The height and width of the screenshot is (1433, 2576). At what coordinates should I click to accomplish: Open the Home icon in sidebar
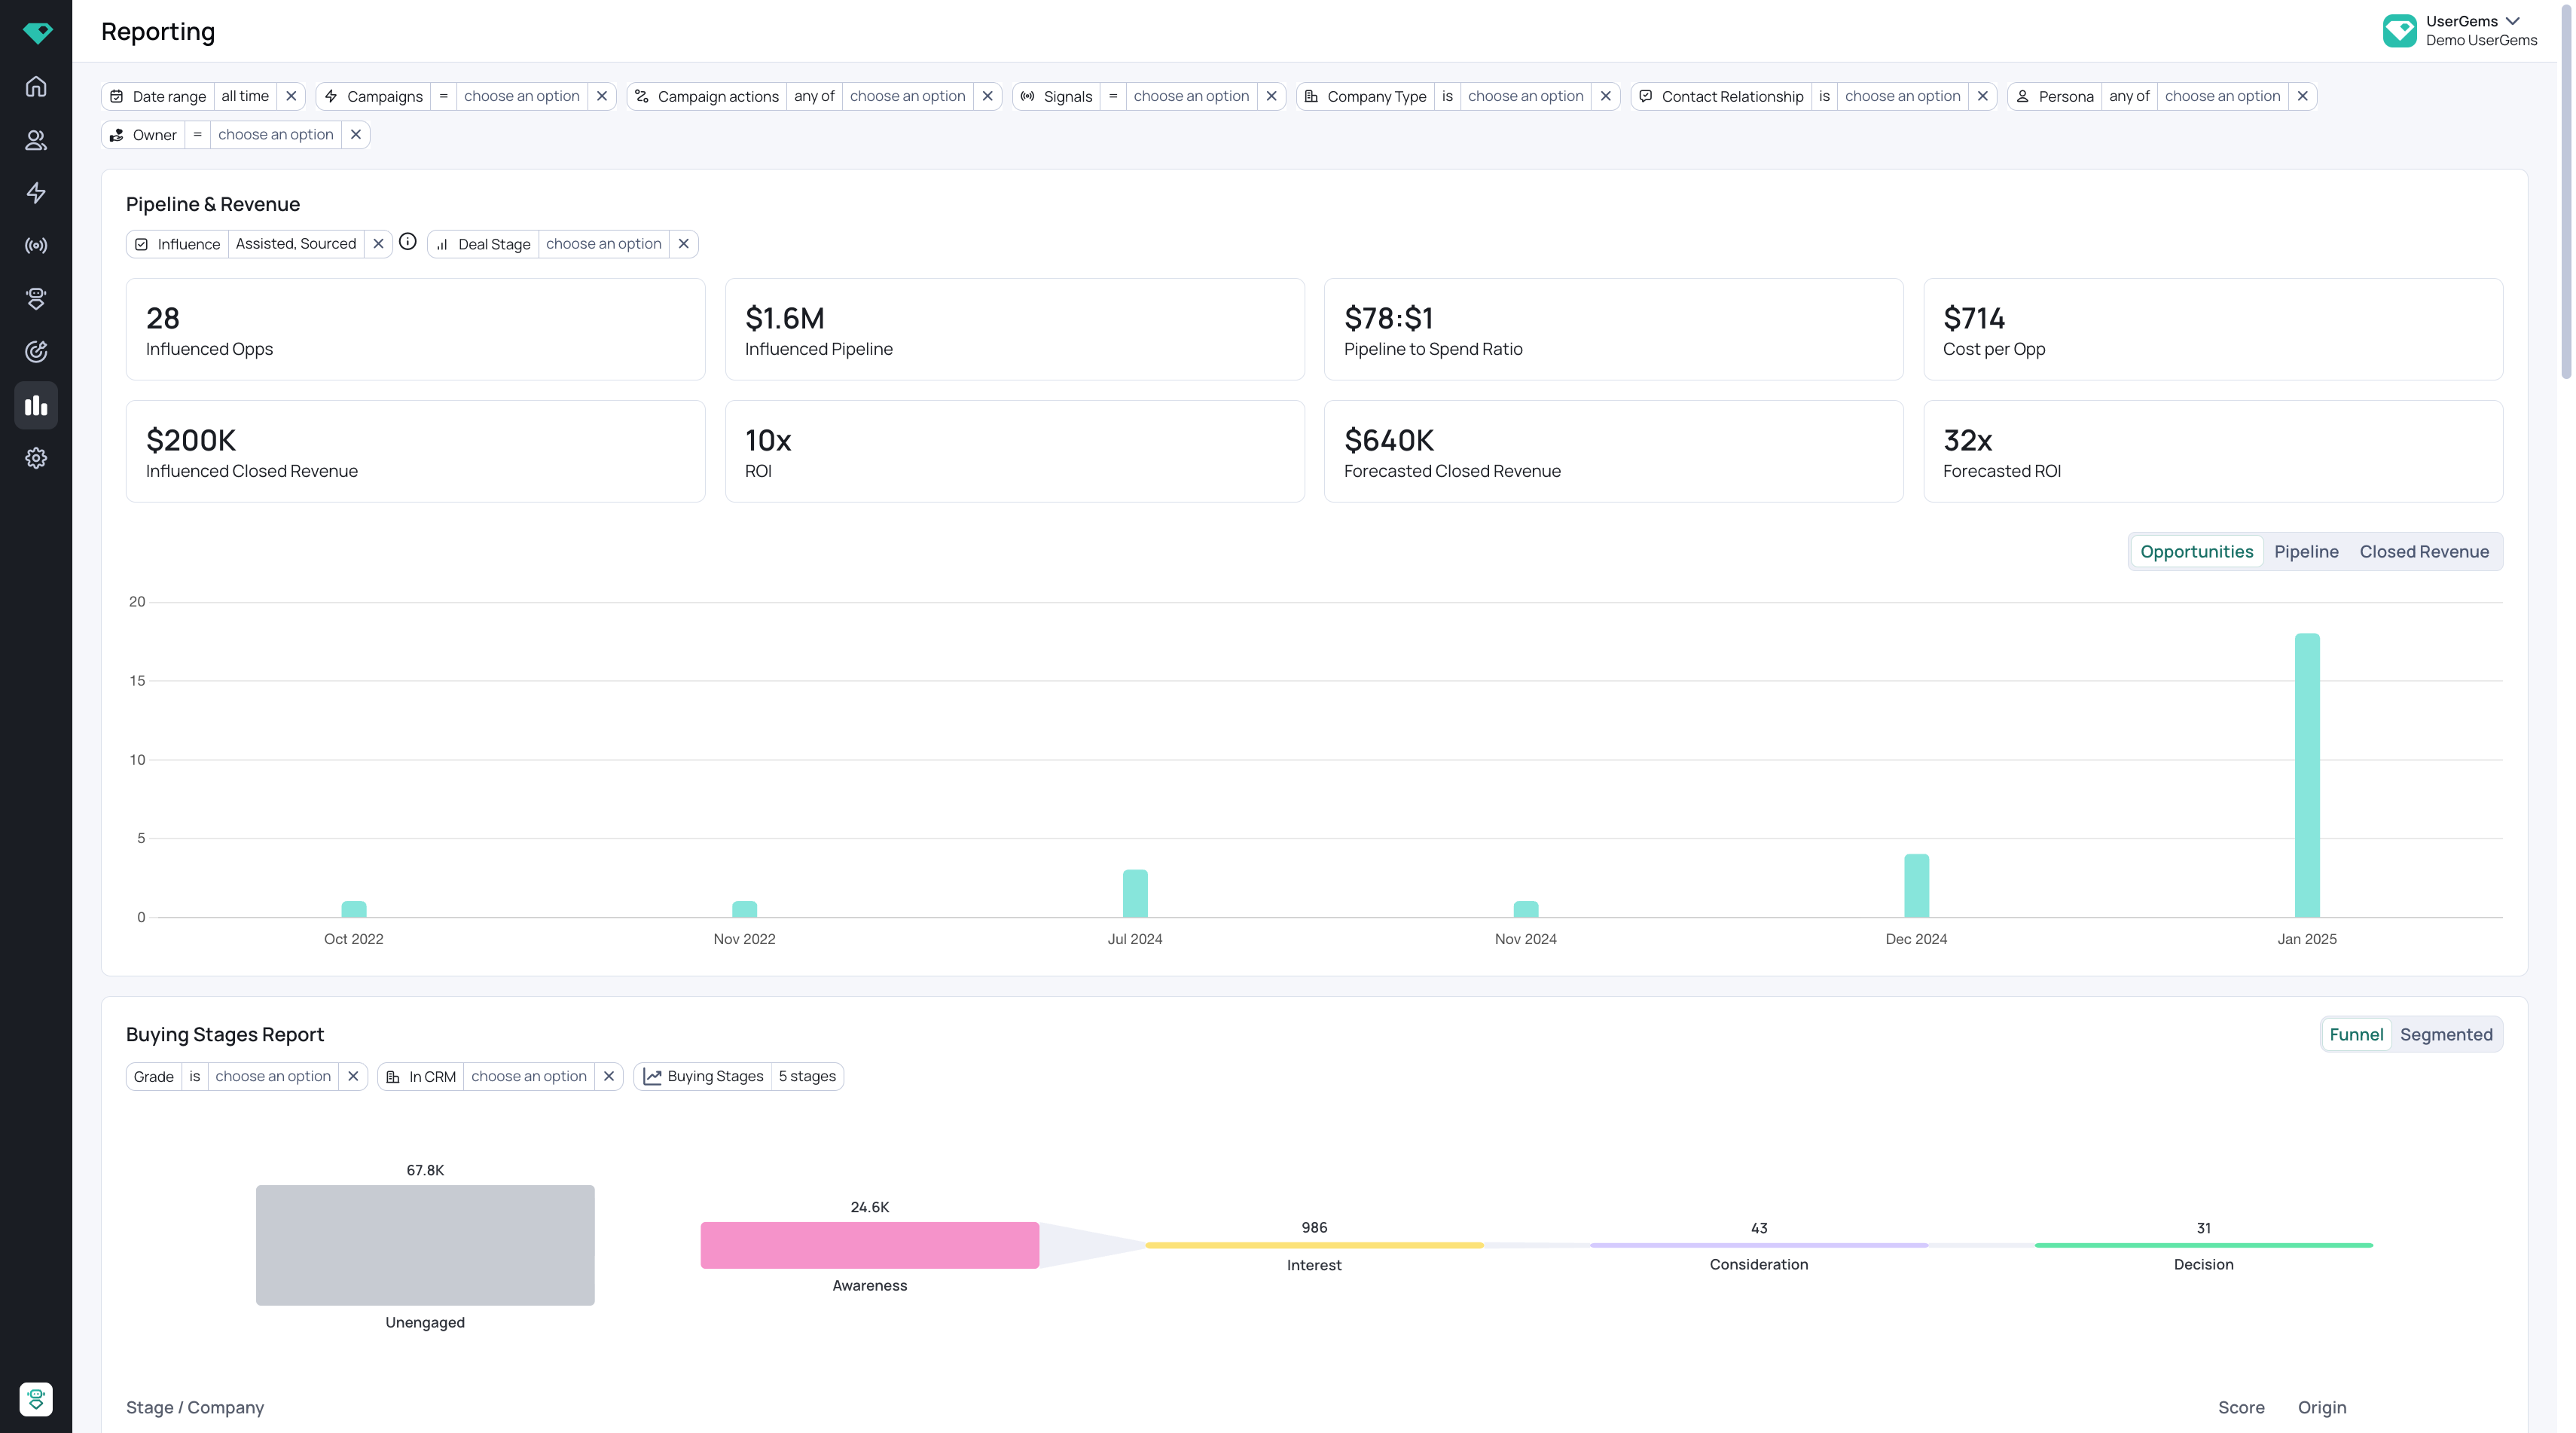click(36, 87)
